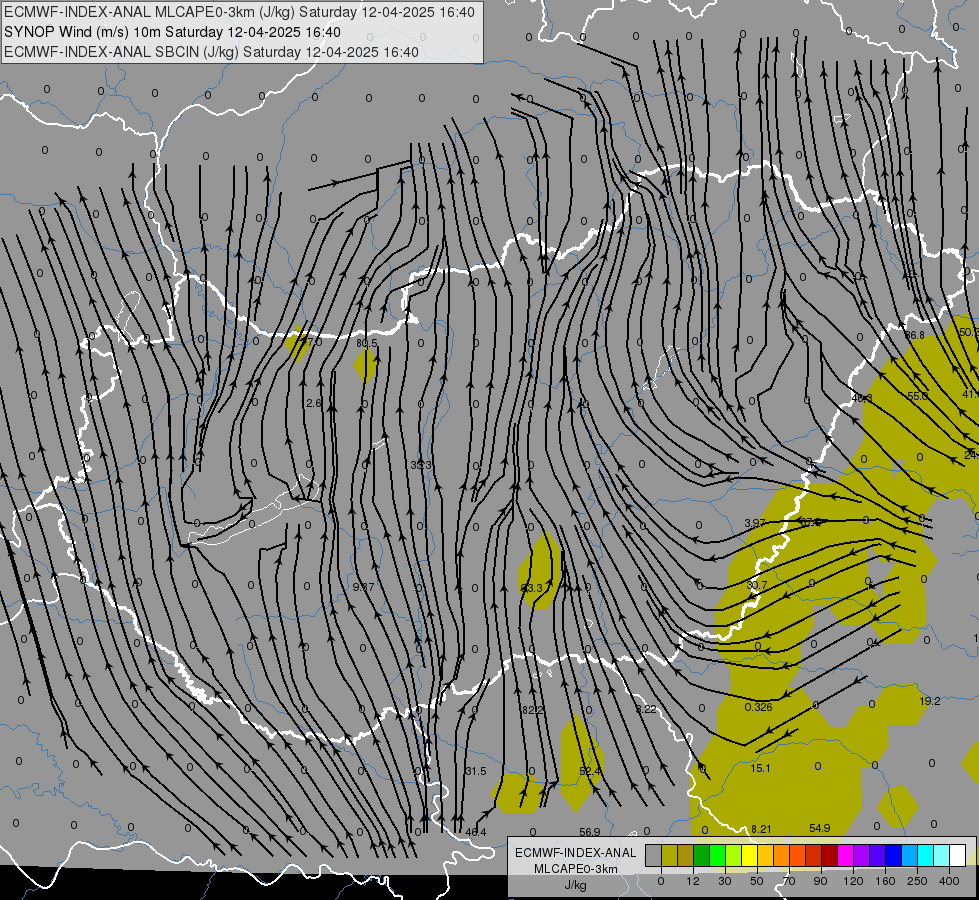Pick the yellow swatch in the color scale
979x900 pixels.
[750, 855]
